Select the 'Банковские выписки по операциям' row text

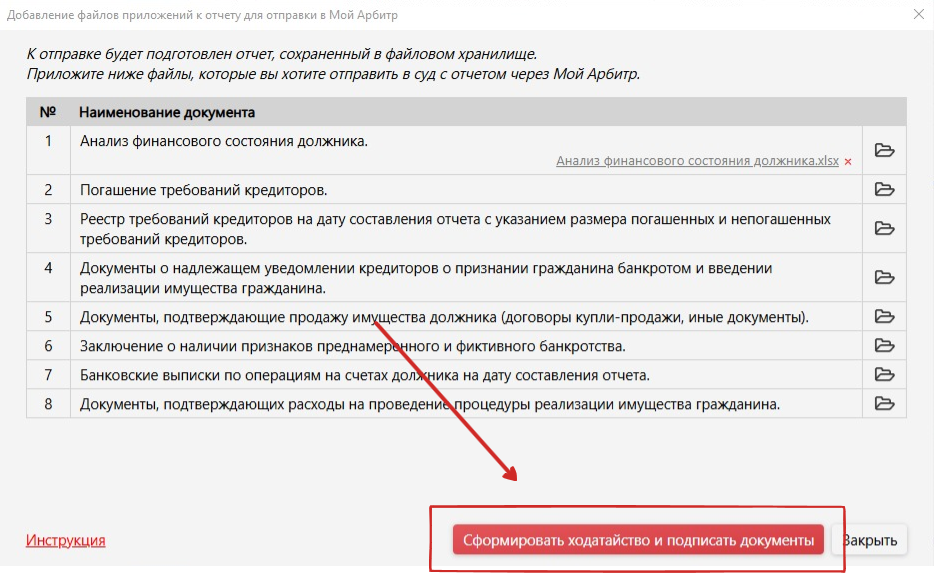(x=364, y=375)
